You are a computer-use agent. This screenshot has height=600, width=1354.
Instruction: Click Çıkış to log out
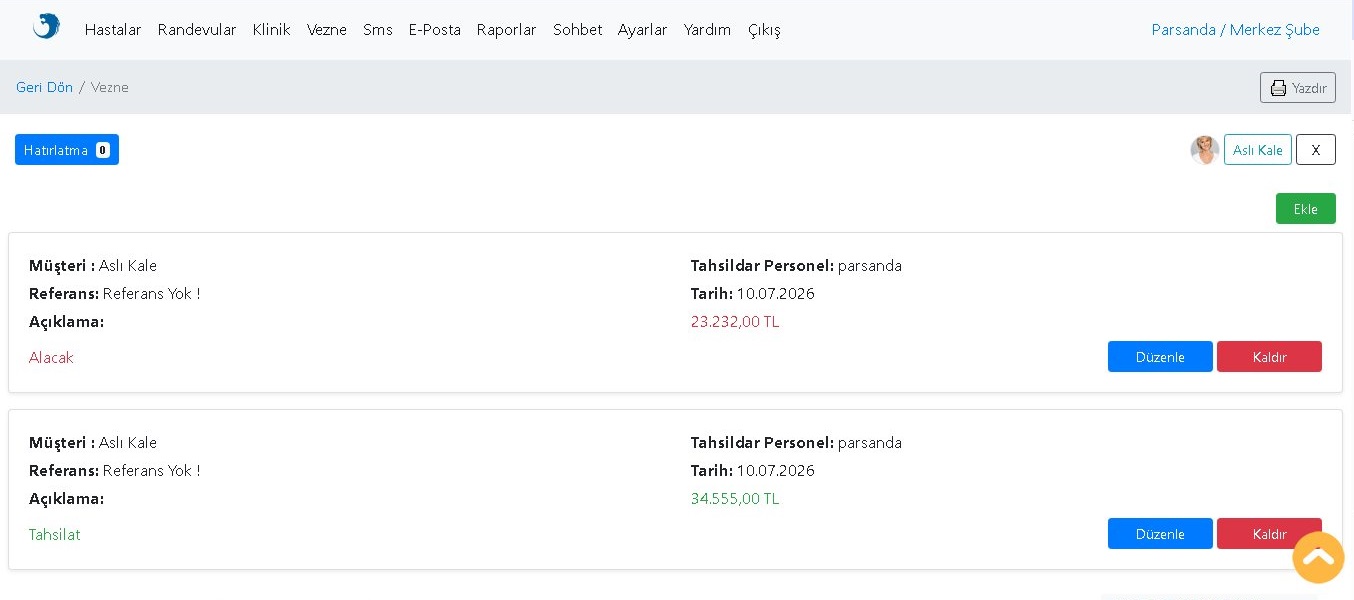pyautogui.click(x=764, y=30)
